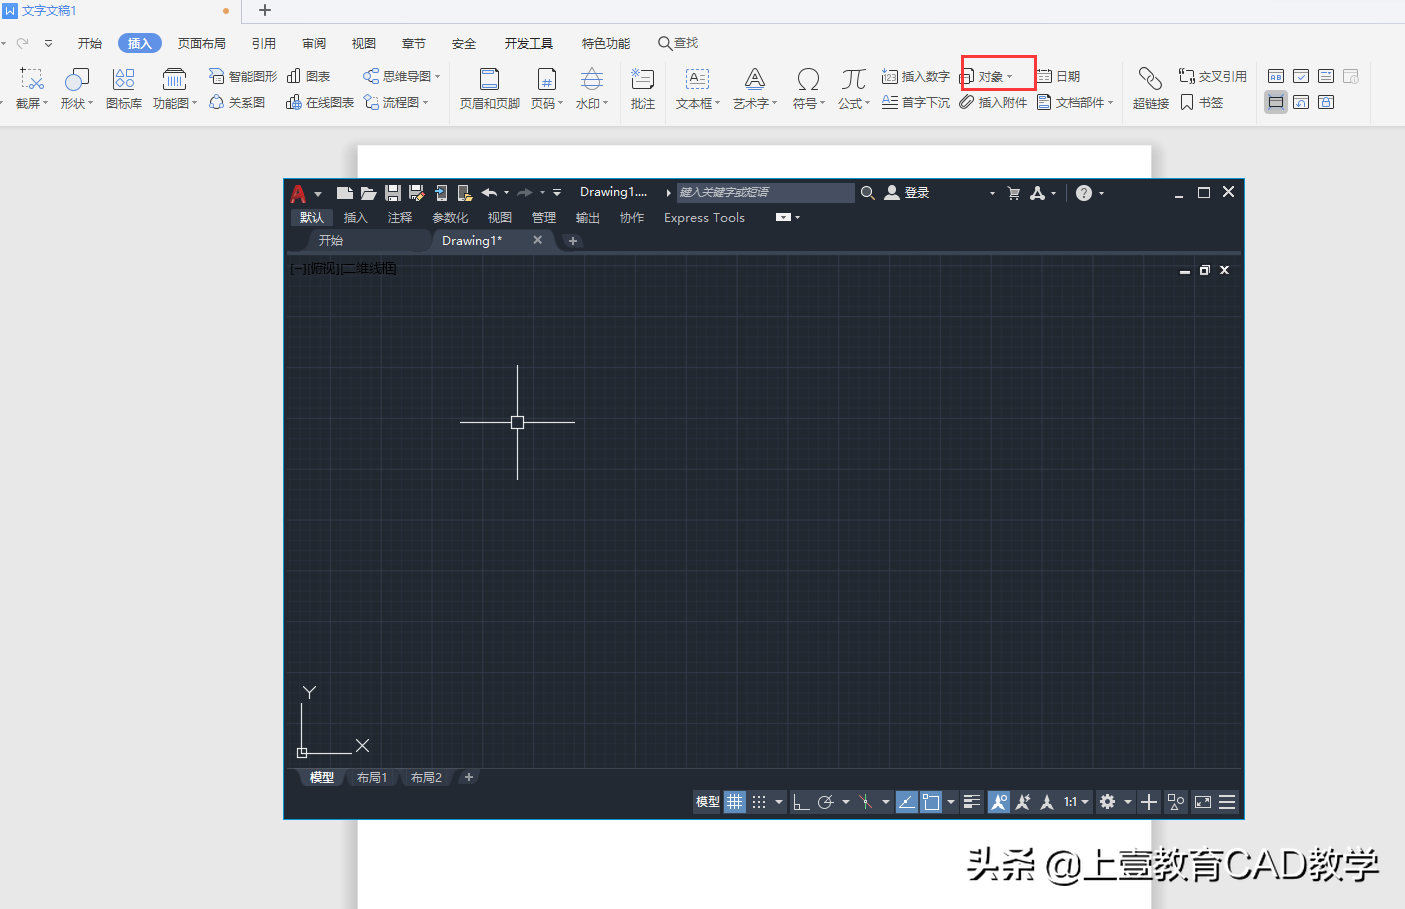Open WPS 开发工具 developer tab
Screen dimensions: 1405x909
[529, 43]
